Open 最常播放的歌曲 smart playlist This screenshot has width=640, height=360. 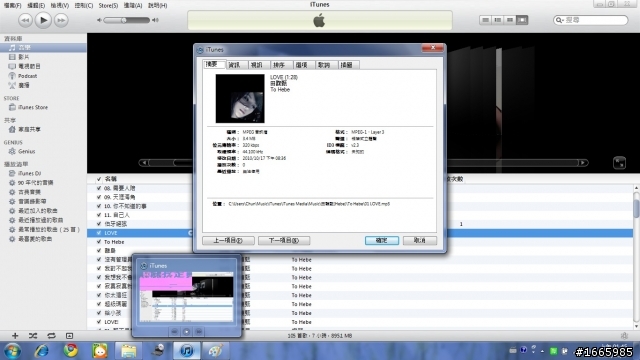pyautogui.click(x=49, y=230)
